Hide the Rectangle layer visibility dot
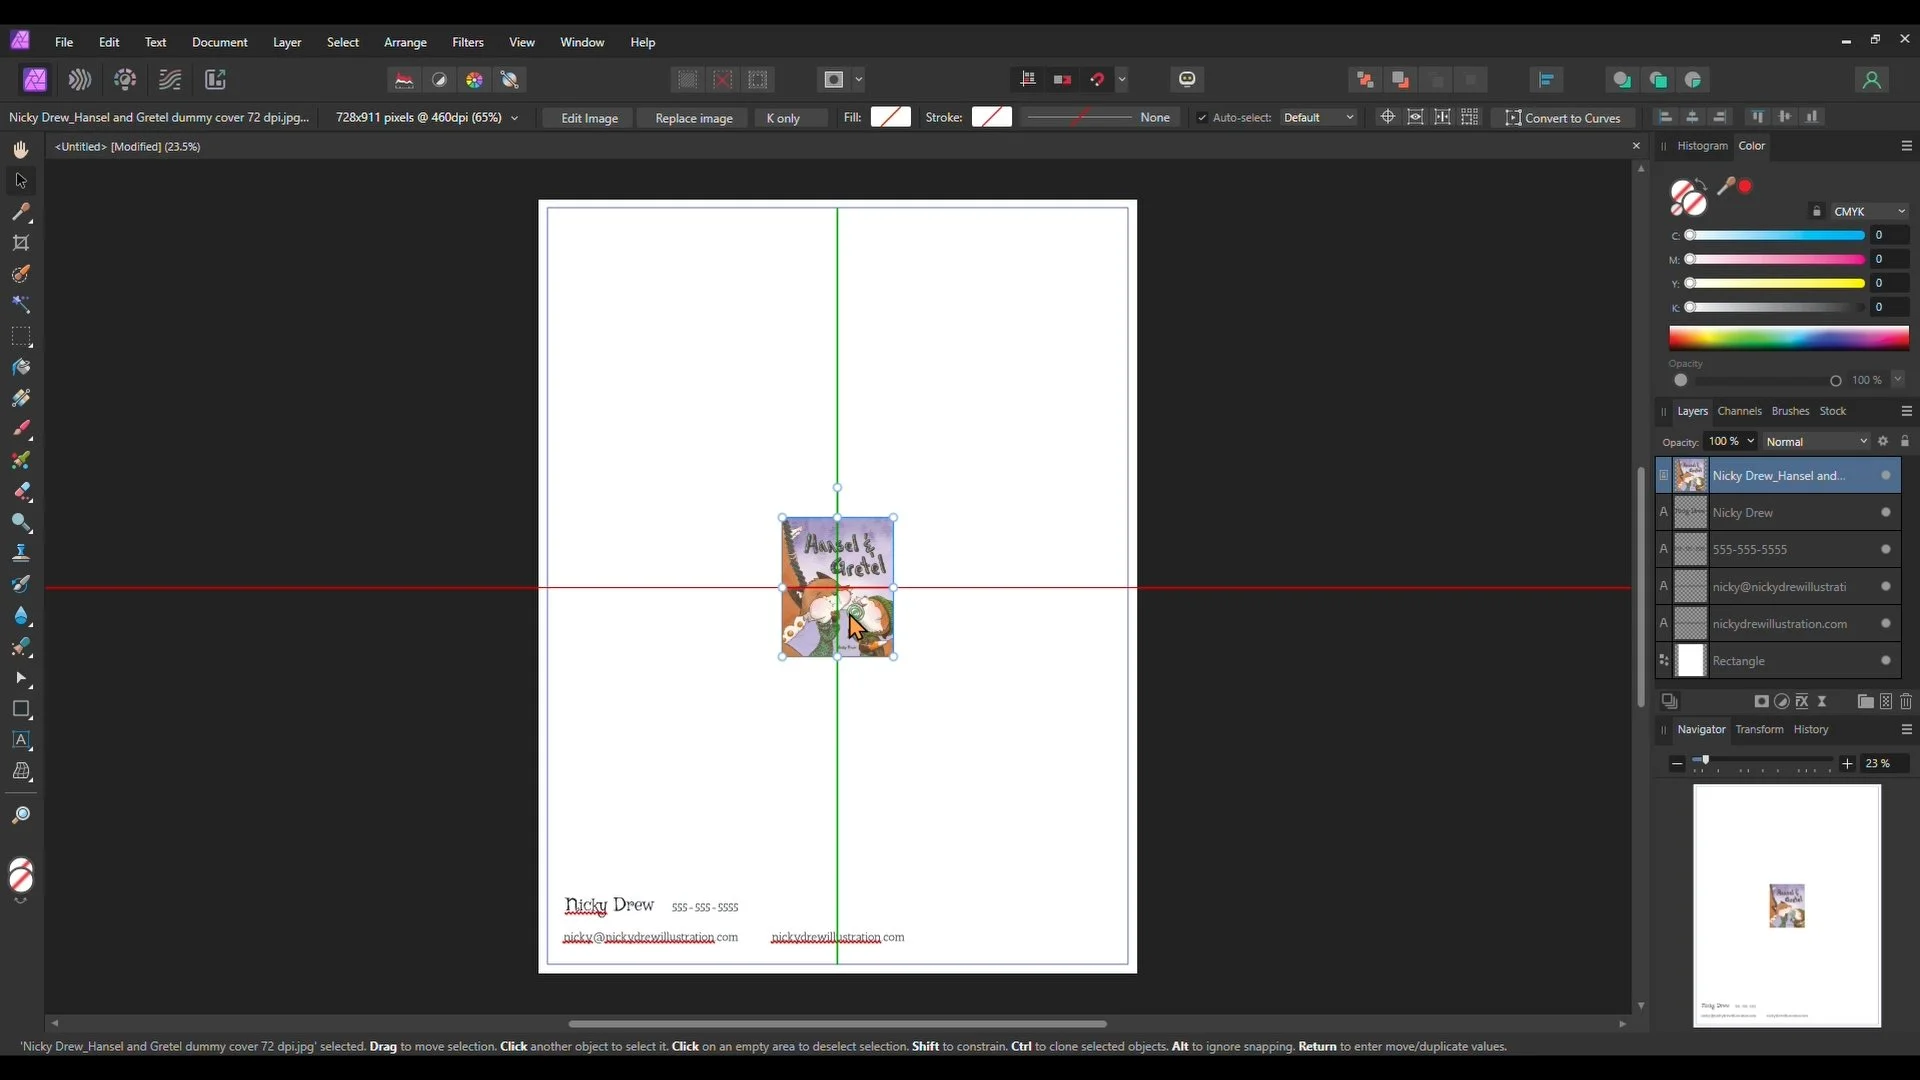Screen dimensions: 1920x1080 click(x=1886, y=661)
